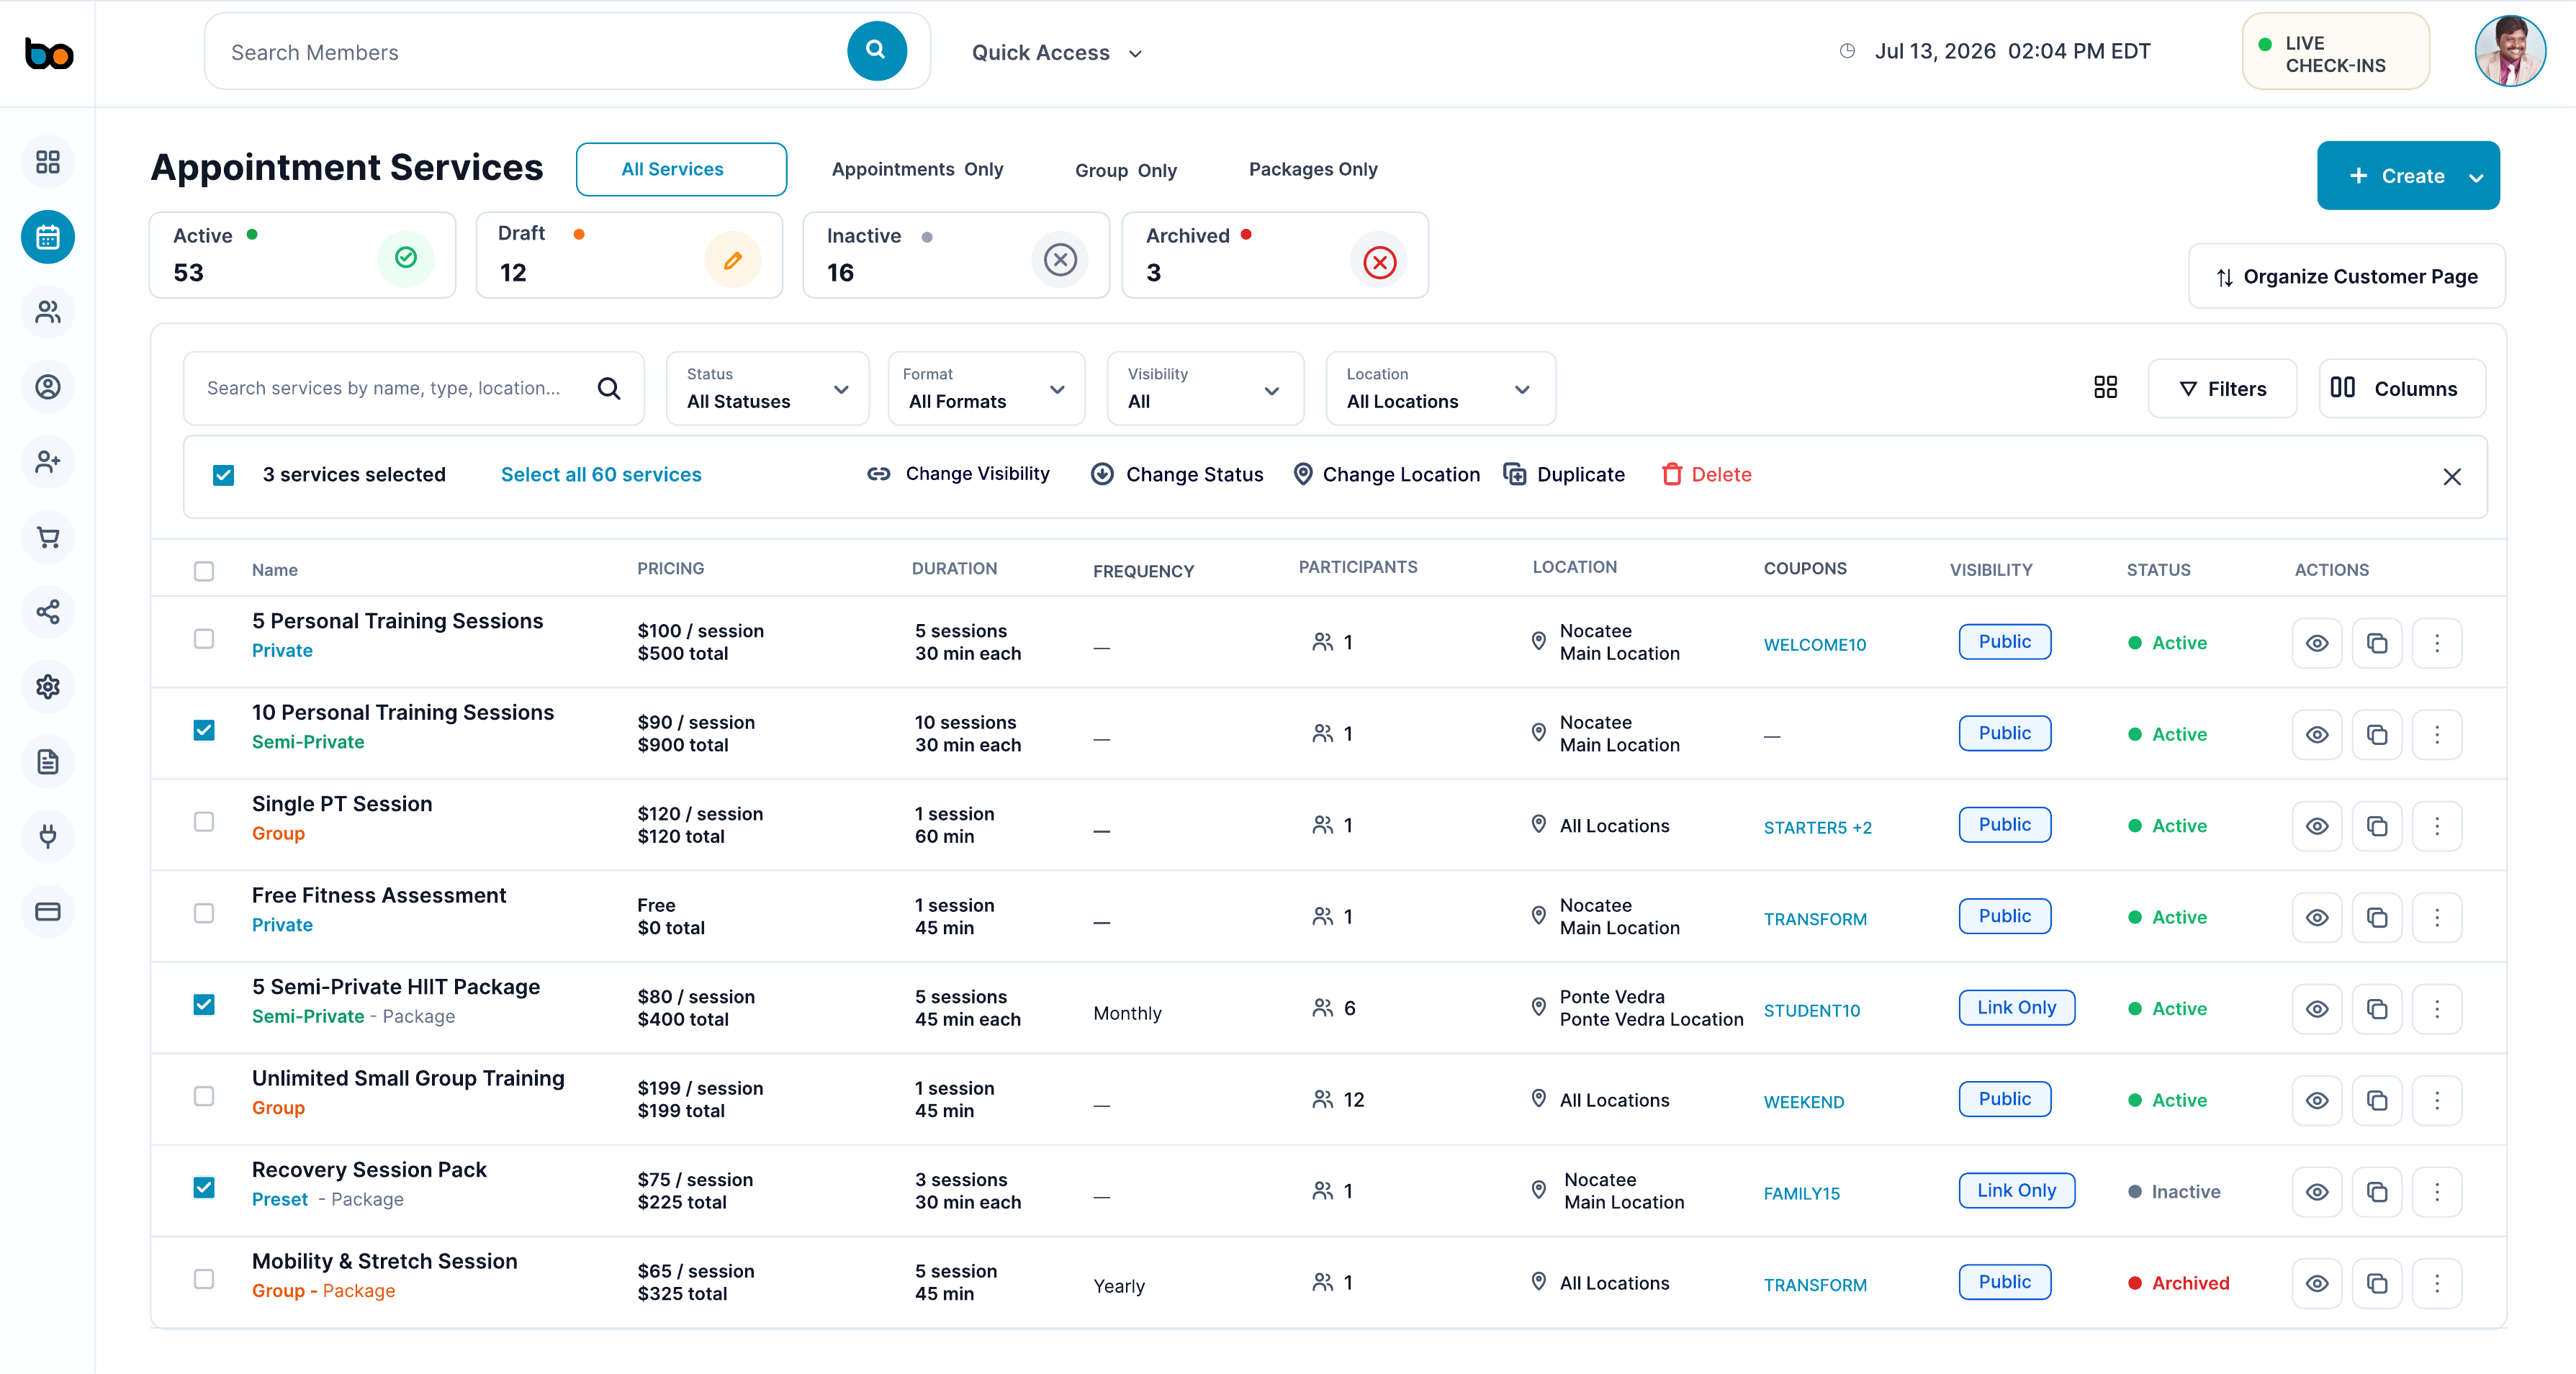2576x1374 pixels.
Task: Switch to Group Only tab
Action: (1126, 170)
